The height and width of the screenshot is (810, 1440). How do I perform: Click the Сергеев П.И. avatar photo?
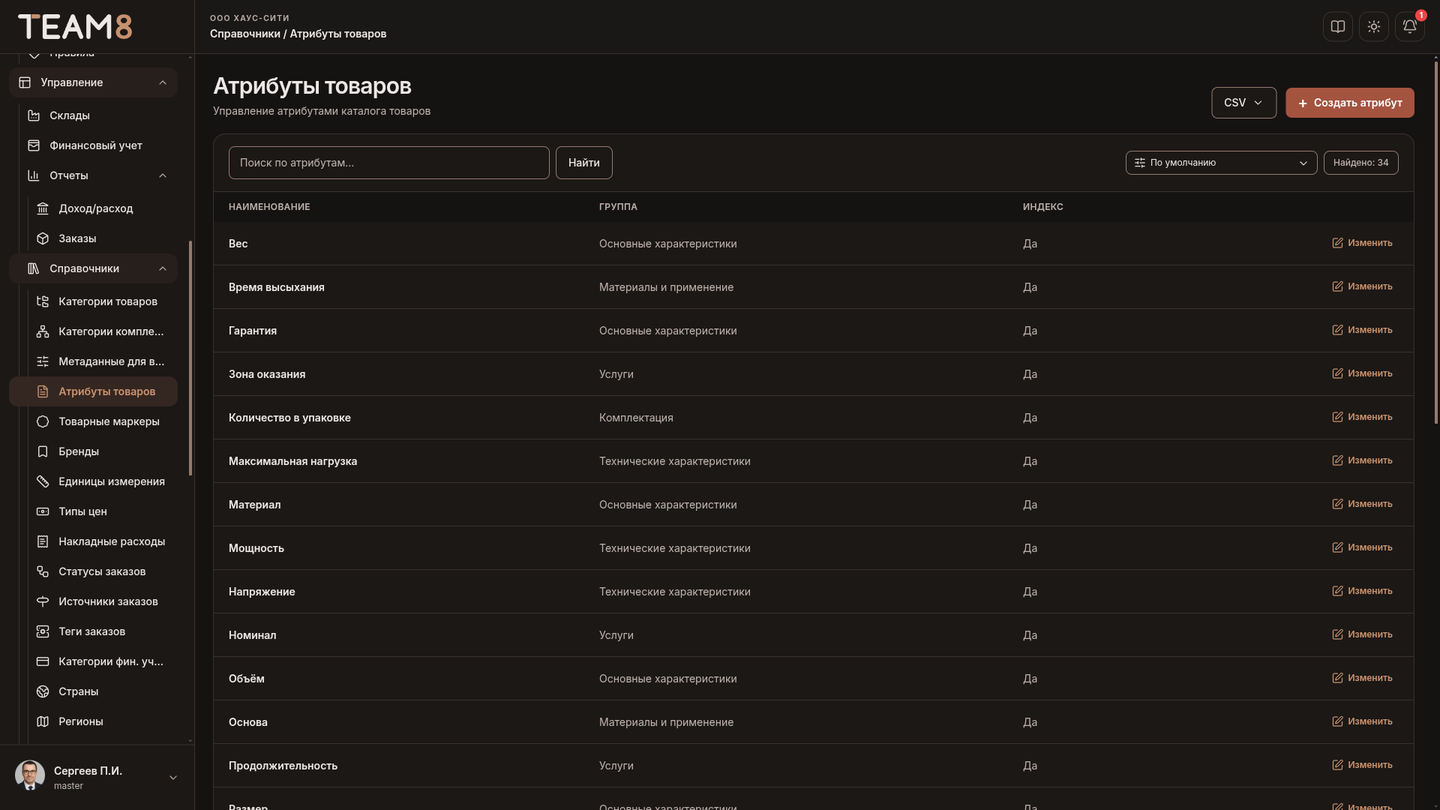click(30, 776)
